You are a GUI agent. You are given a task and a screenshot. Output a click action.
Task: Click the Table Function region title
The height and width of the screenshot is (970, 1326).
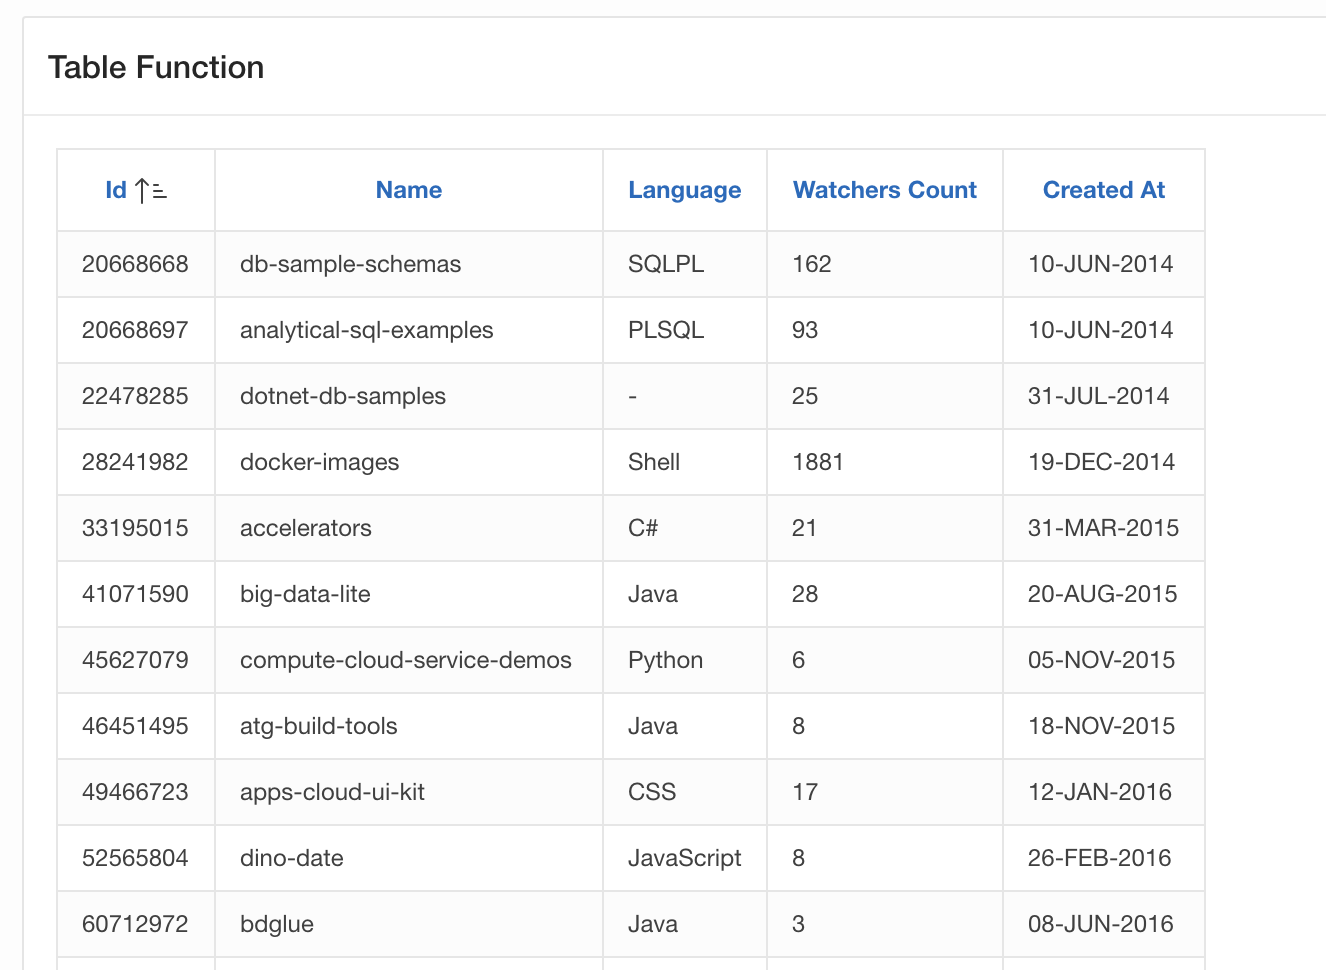pyautogui.click(x=156, y=67)
